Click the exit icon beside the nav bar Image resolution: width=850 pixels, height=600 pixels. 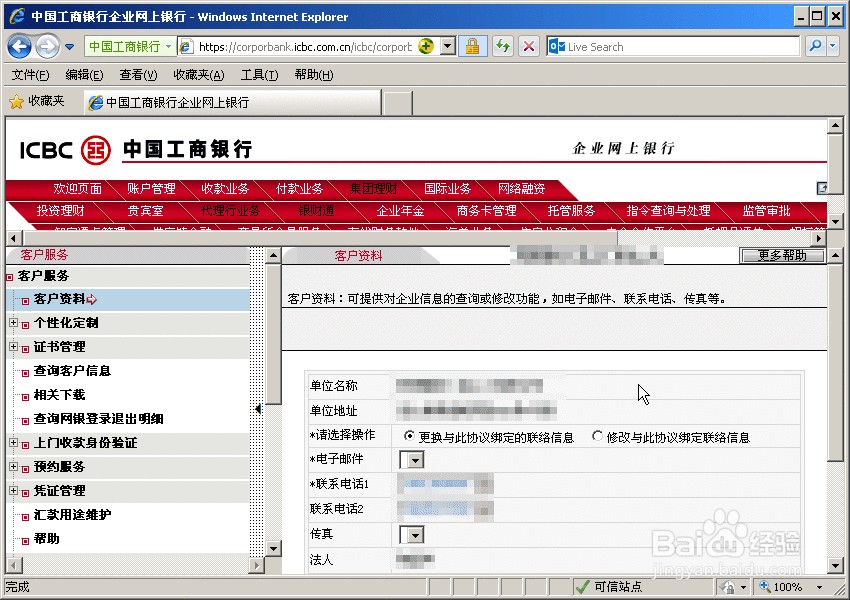822,189
